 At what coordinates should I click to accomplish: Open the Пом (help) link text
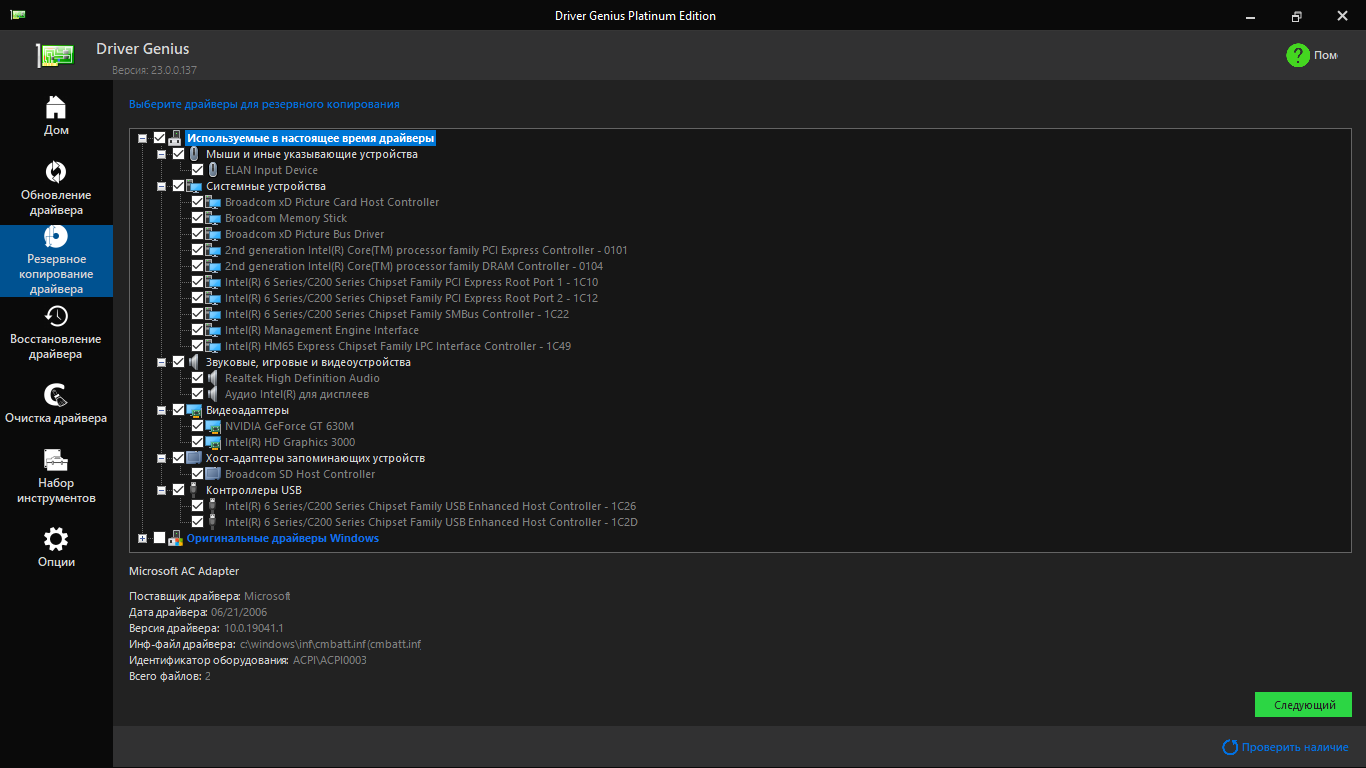(1326, 55)
